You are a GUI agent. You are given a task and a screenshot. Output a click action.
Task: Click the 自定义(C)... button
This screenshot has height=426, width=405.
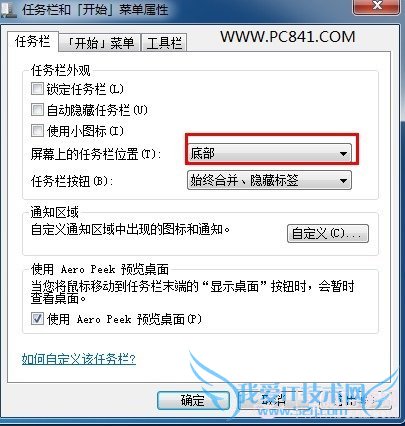coord(328,233)
